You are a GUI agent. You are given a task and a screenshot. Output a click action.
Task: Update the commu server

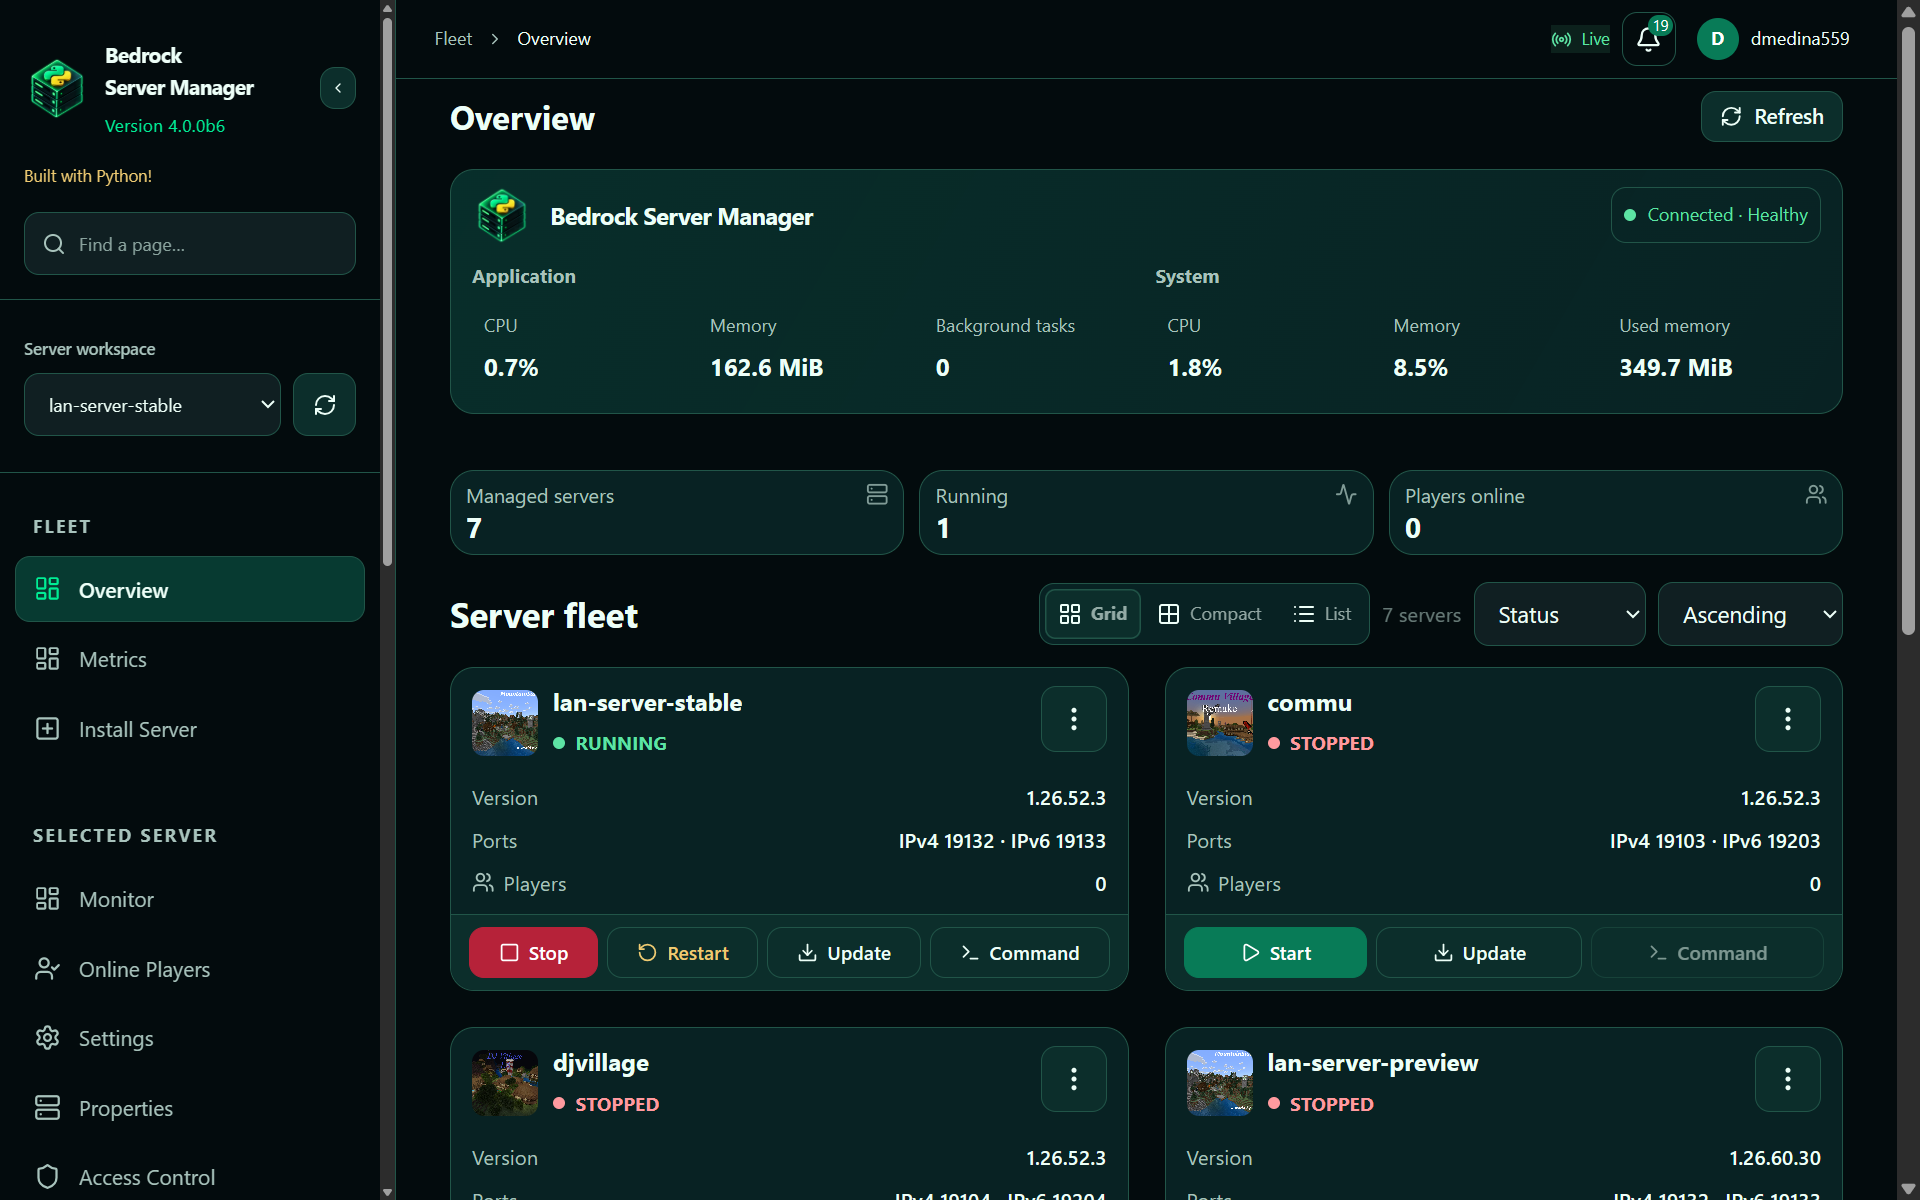(x=1479, y=953)
